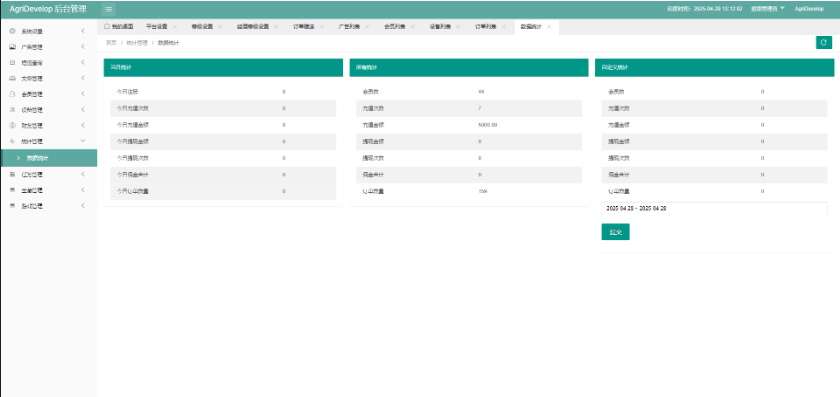Click the order count value 158
The width and height of the screenshot is (840, 397).
coord(483,191)
